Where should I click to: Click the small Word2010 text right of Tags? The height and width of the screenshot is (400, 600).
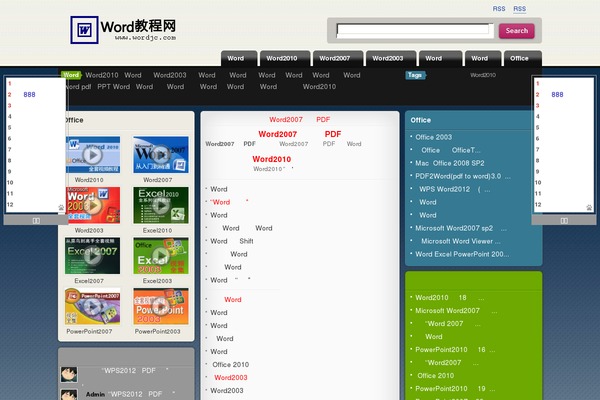(x=483, y=75)
